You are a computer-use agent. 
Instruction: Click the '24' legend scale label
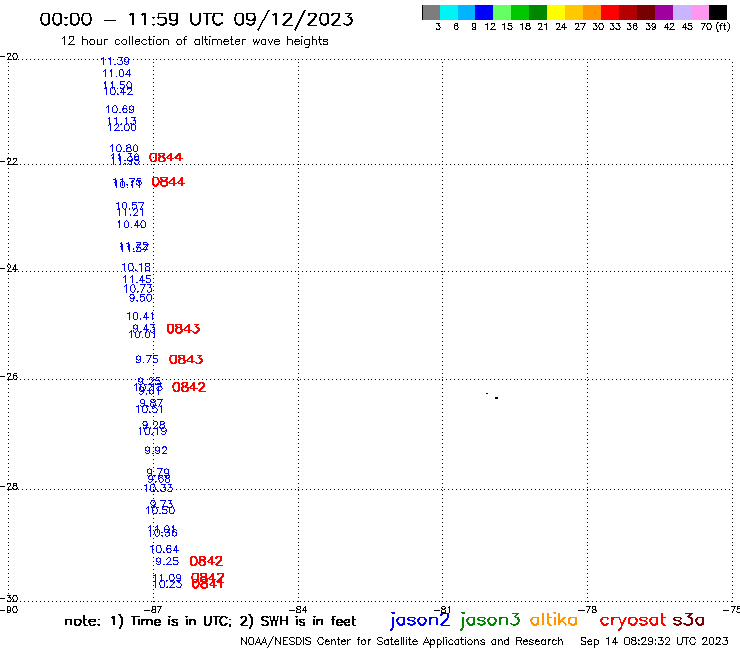[561, 27]
